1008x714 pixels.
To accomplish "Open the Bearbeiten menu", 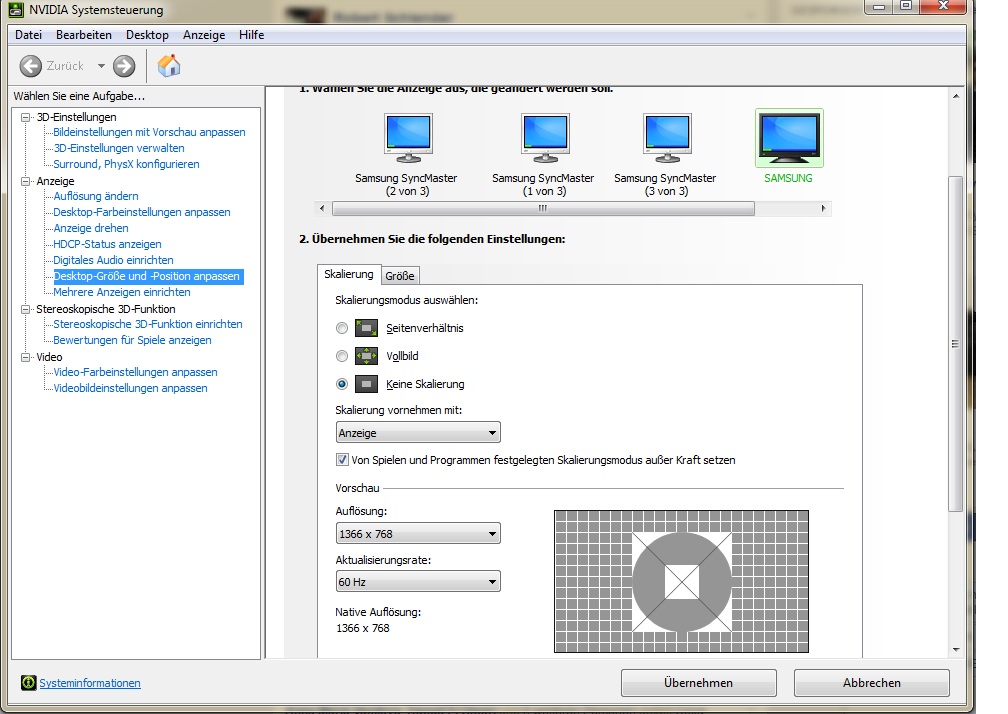I will [84, 35].
